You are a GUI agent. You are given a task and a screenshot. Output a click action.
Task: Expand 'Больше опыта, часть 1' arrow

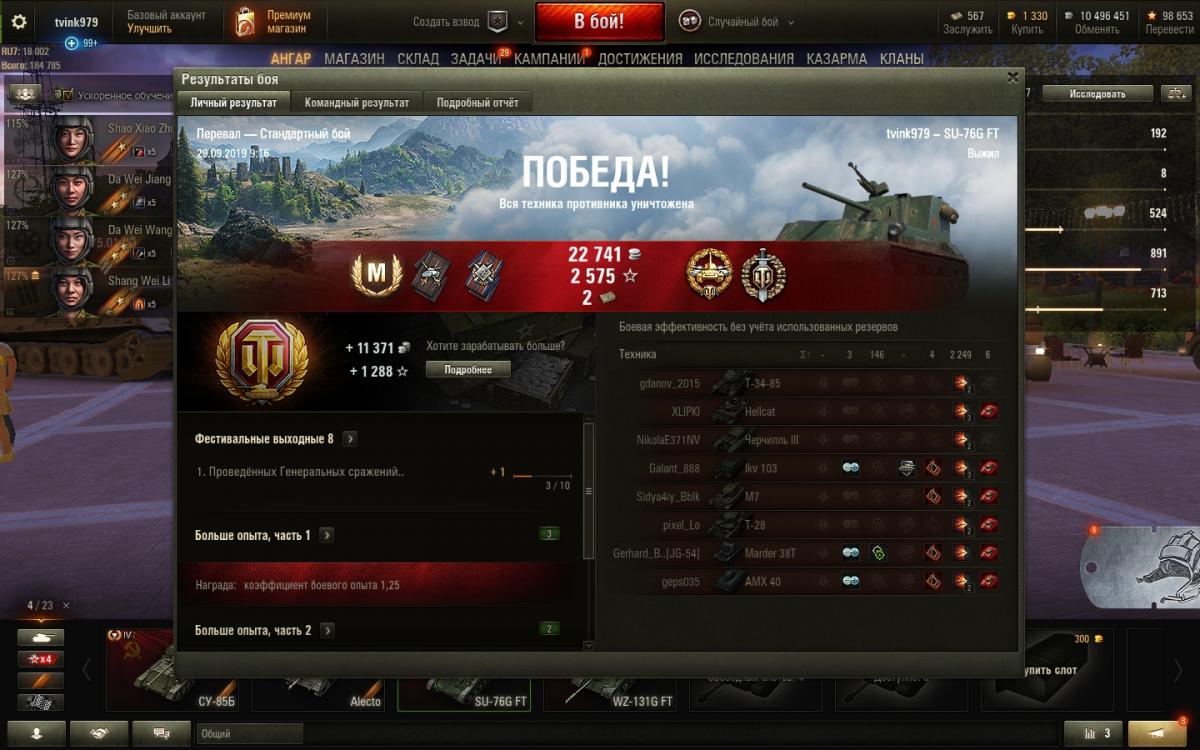327,536
